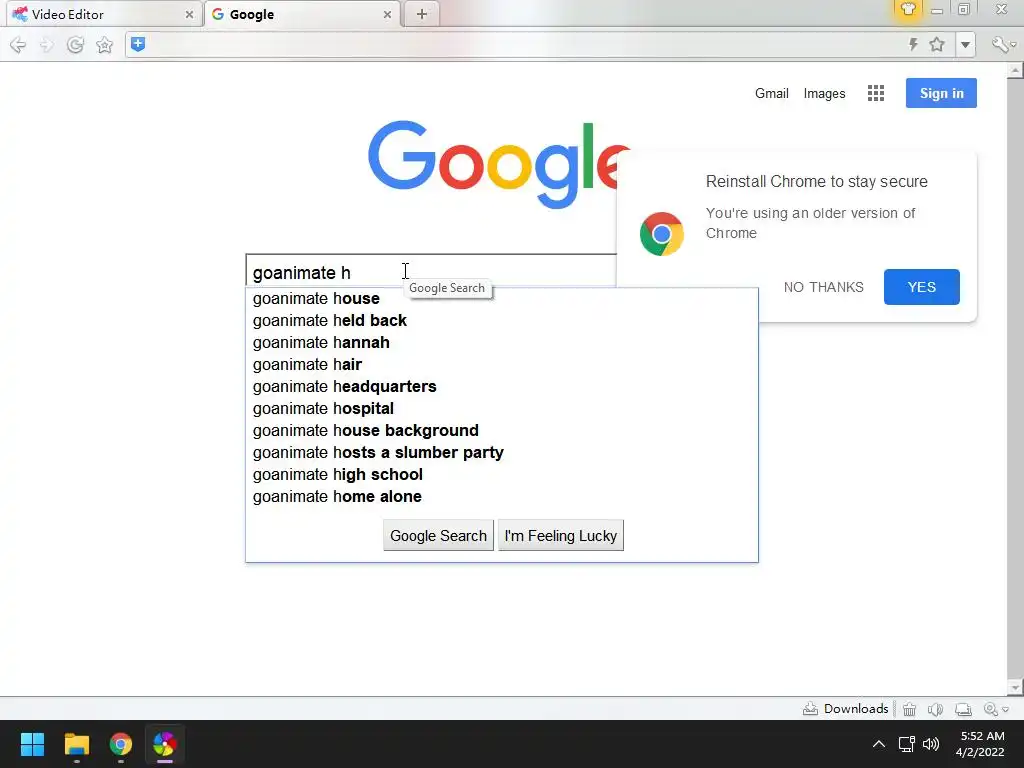Click I'm Feeling Lucky button
This screenshot has height=768, width=1024.
point(560,536)
